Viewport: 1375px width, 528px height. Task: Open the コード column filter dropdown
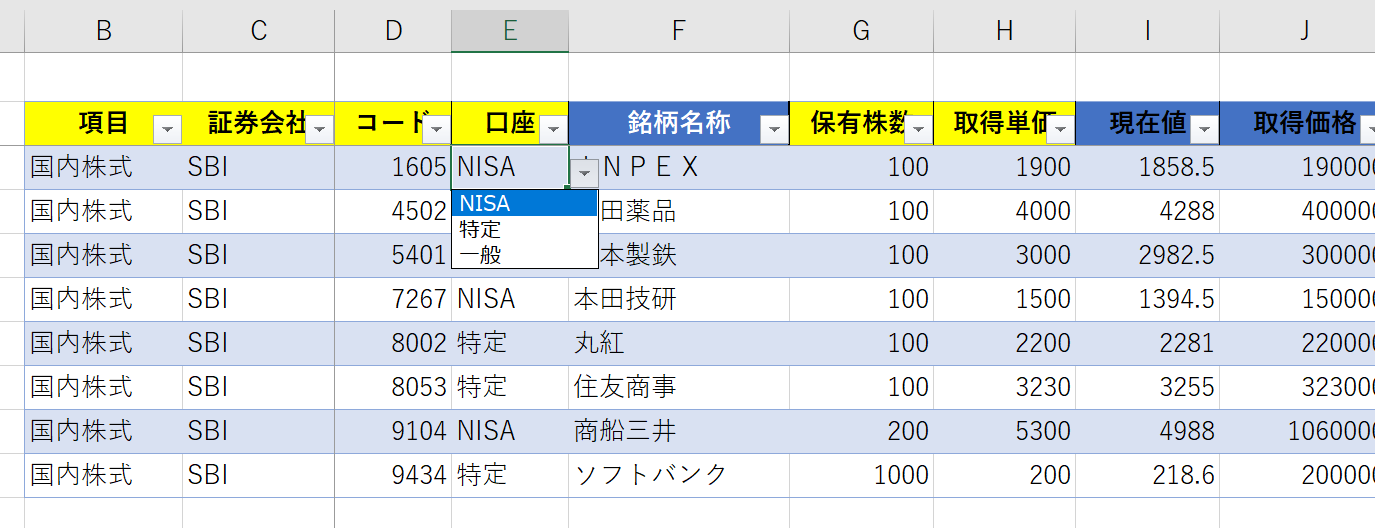point(437,129)
